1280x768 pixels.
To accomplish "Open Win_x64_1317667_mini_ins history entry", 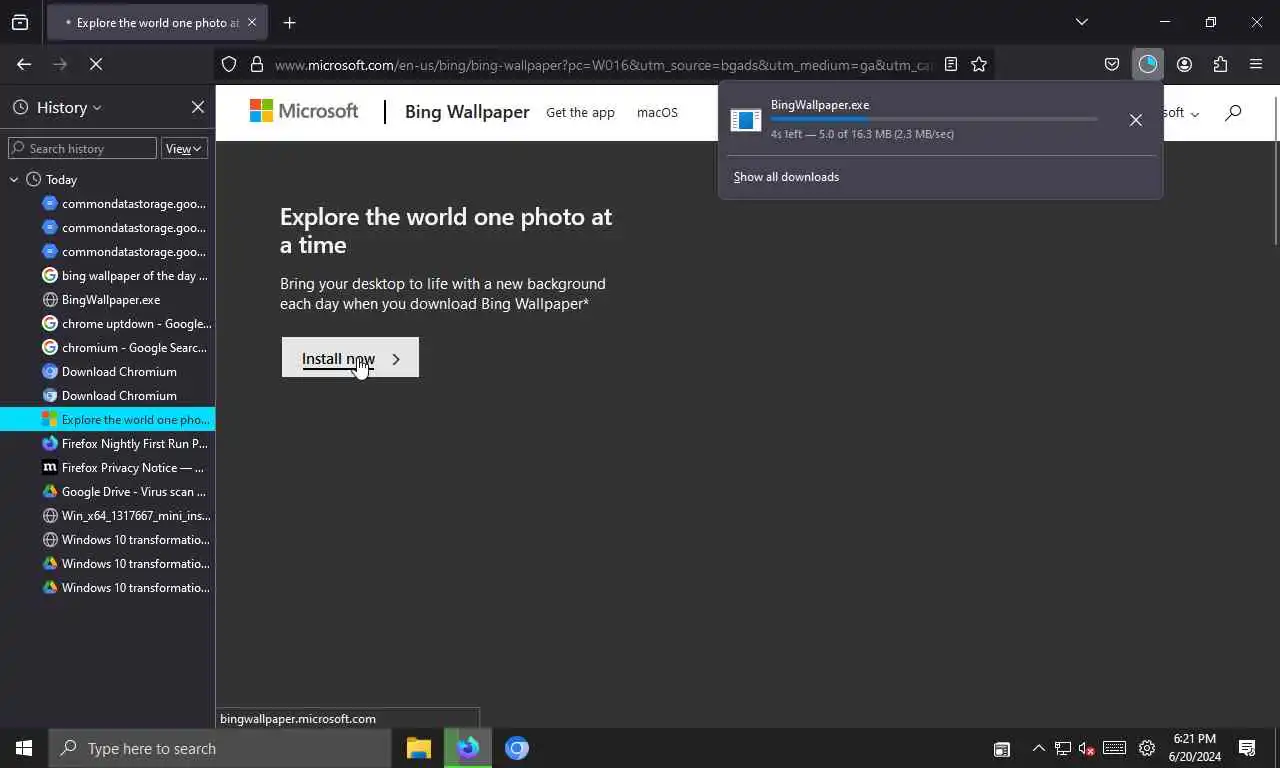I will (x=126, y=516).
